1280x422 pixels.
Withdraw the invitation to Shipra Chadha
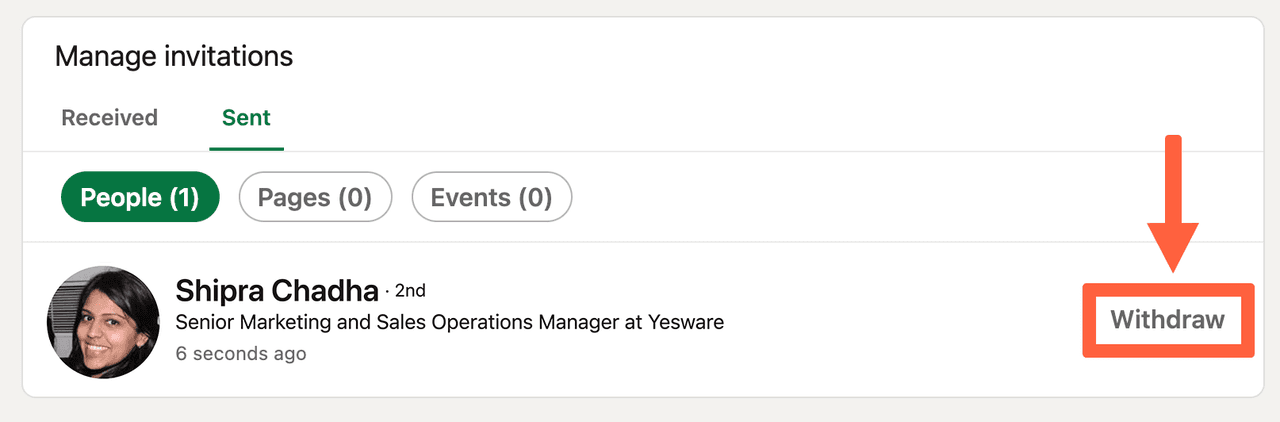(x=1167, y=320)
